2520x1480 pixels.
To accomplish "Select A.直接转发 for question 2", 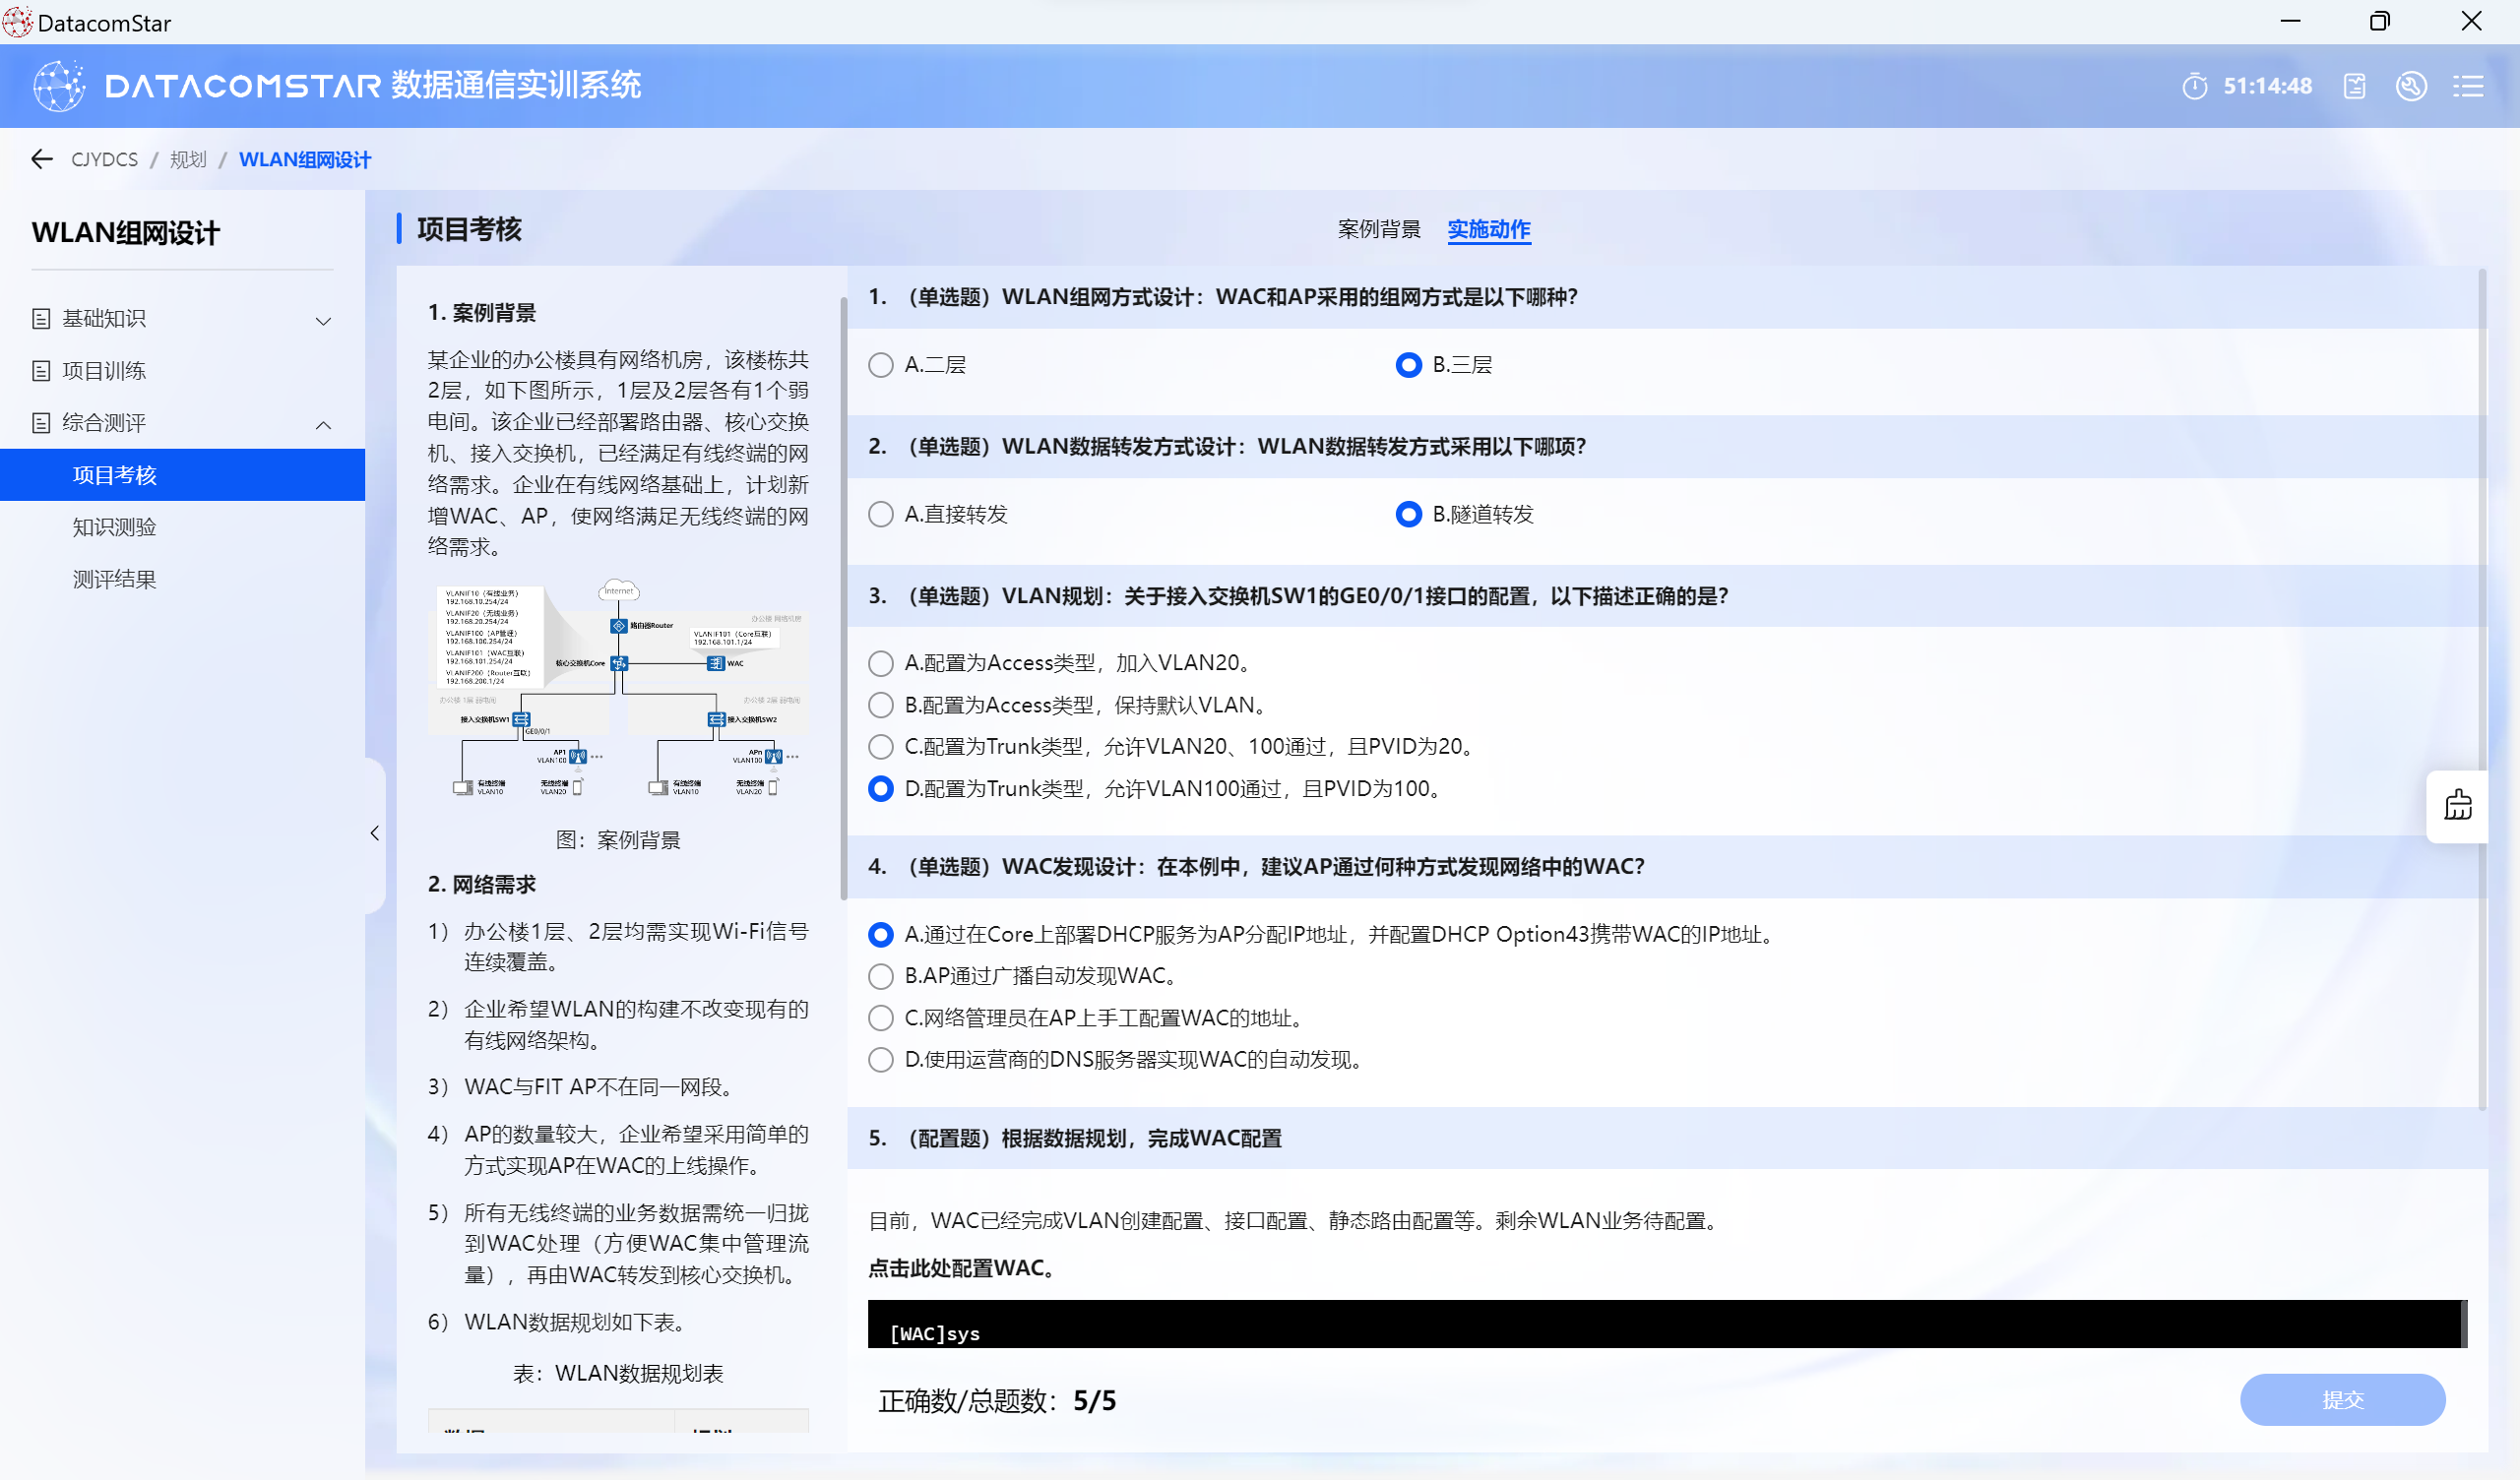I will coord(880,515).
